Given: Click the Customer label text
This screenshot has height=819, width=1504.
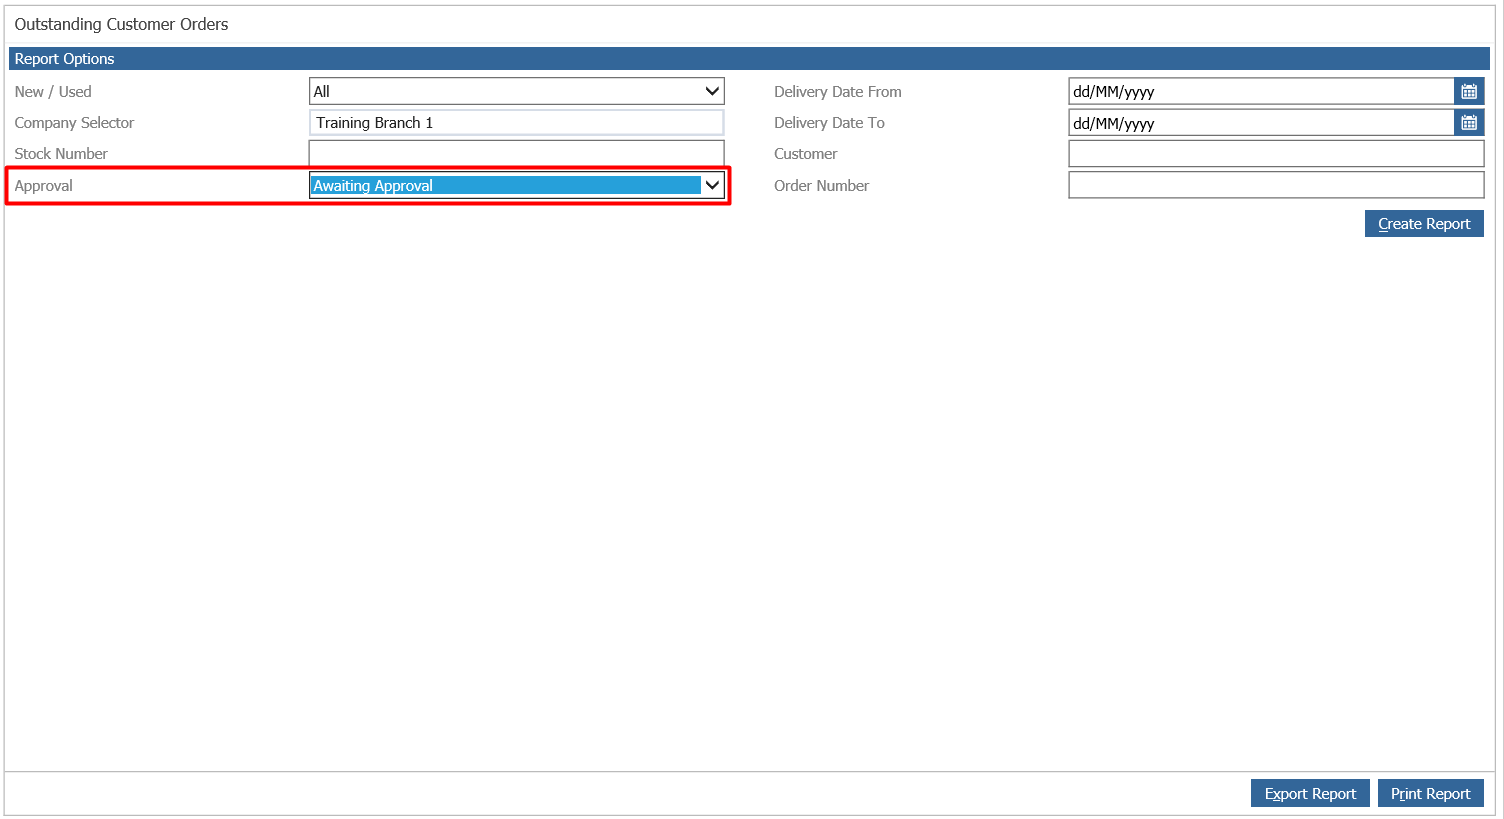Looking at the screenshot, I should (805, 154).
